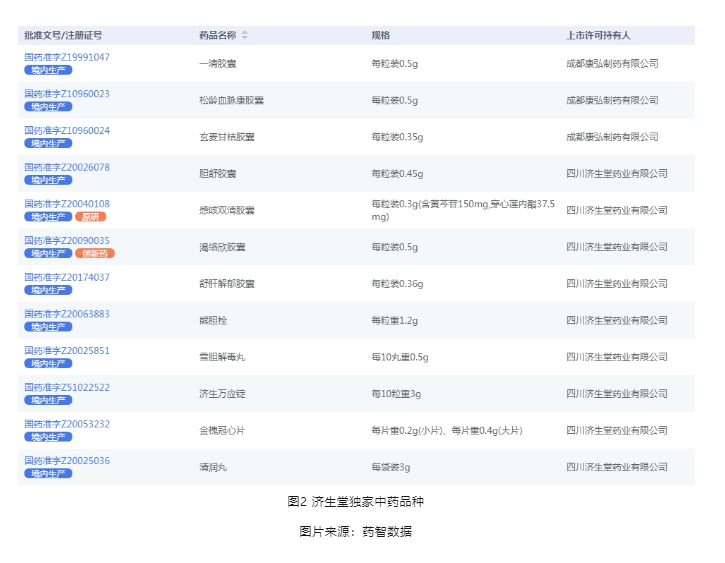Click 境内生产 tag under Z20025036

(x=48, y=473)
